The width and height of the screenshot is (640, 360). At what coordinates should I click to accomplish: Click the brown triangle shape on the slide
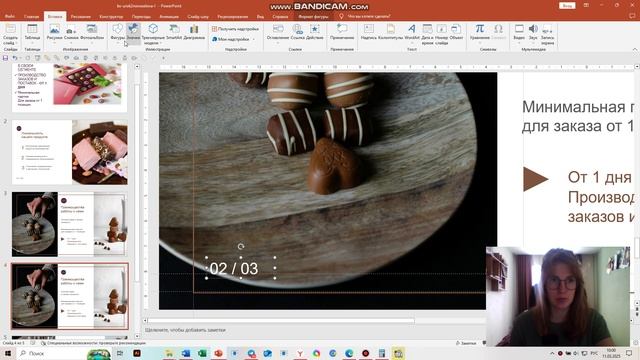point(536,179)
